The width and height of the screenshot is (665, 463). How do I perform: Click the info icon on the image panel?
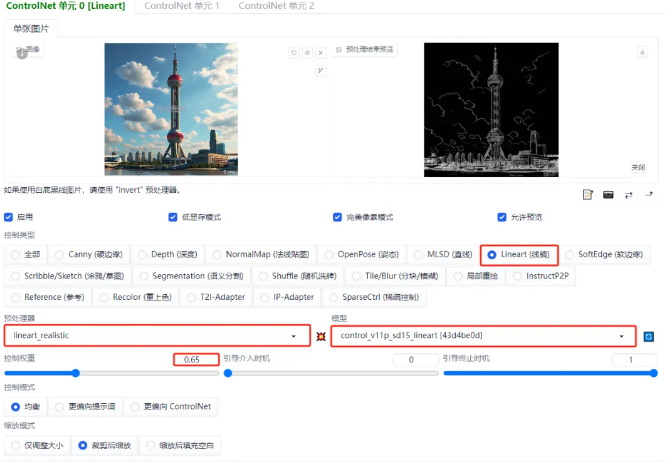coord(22,53)
